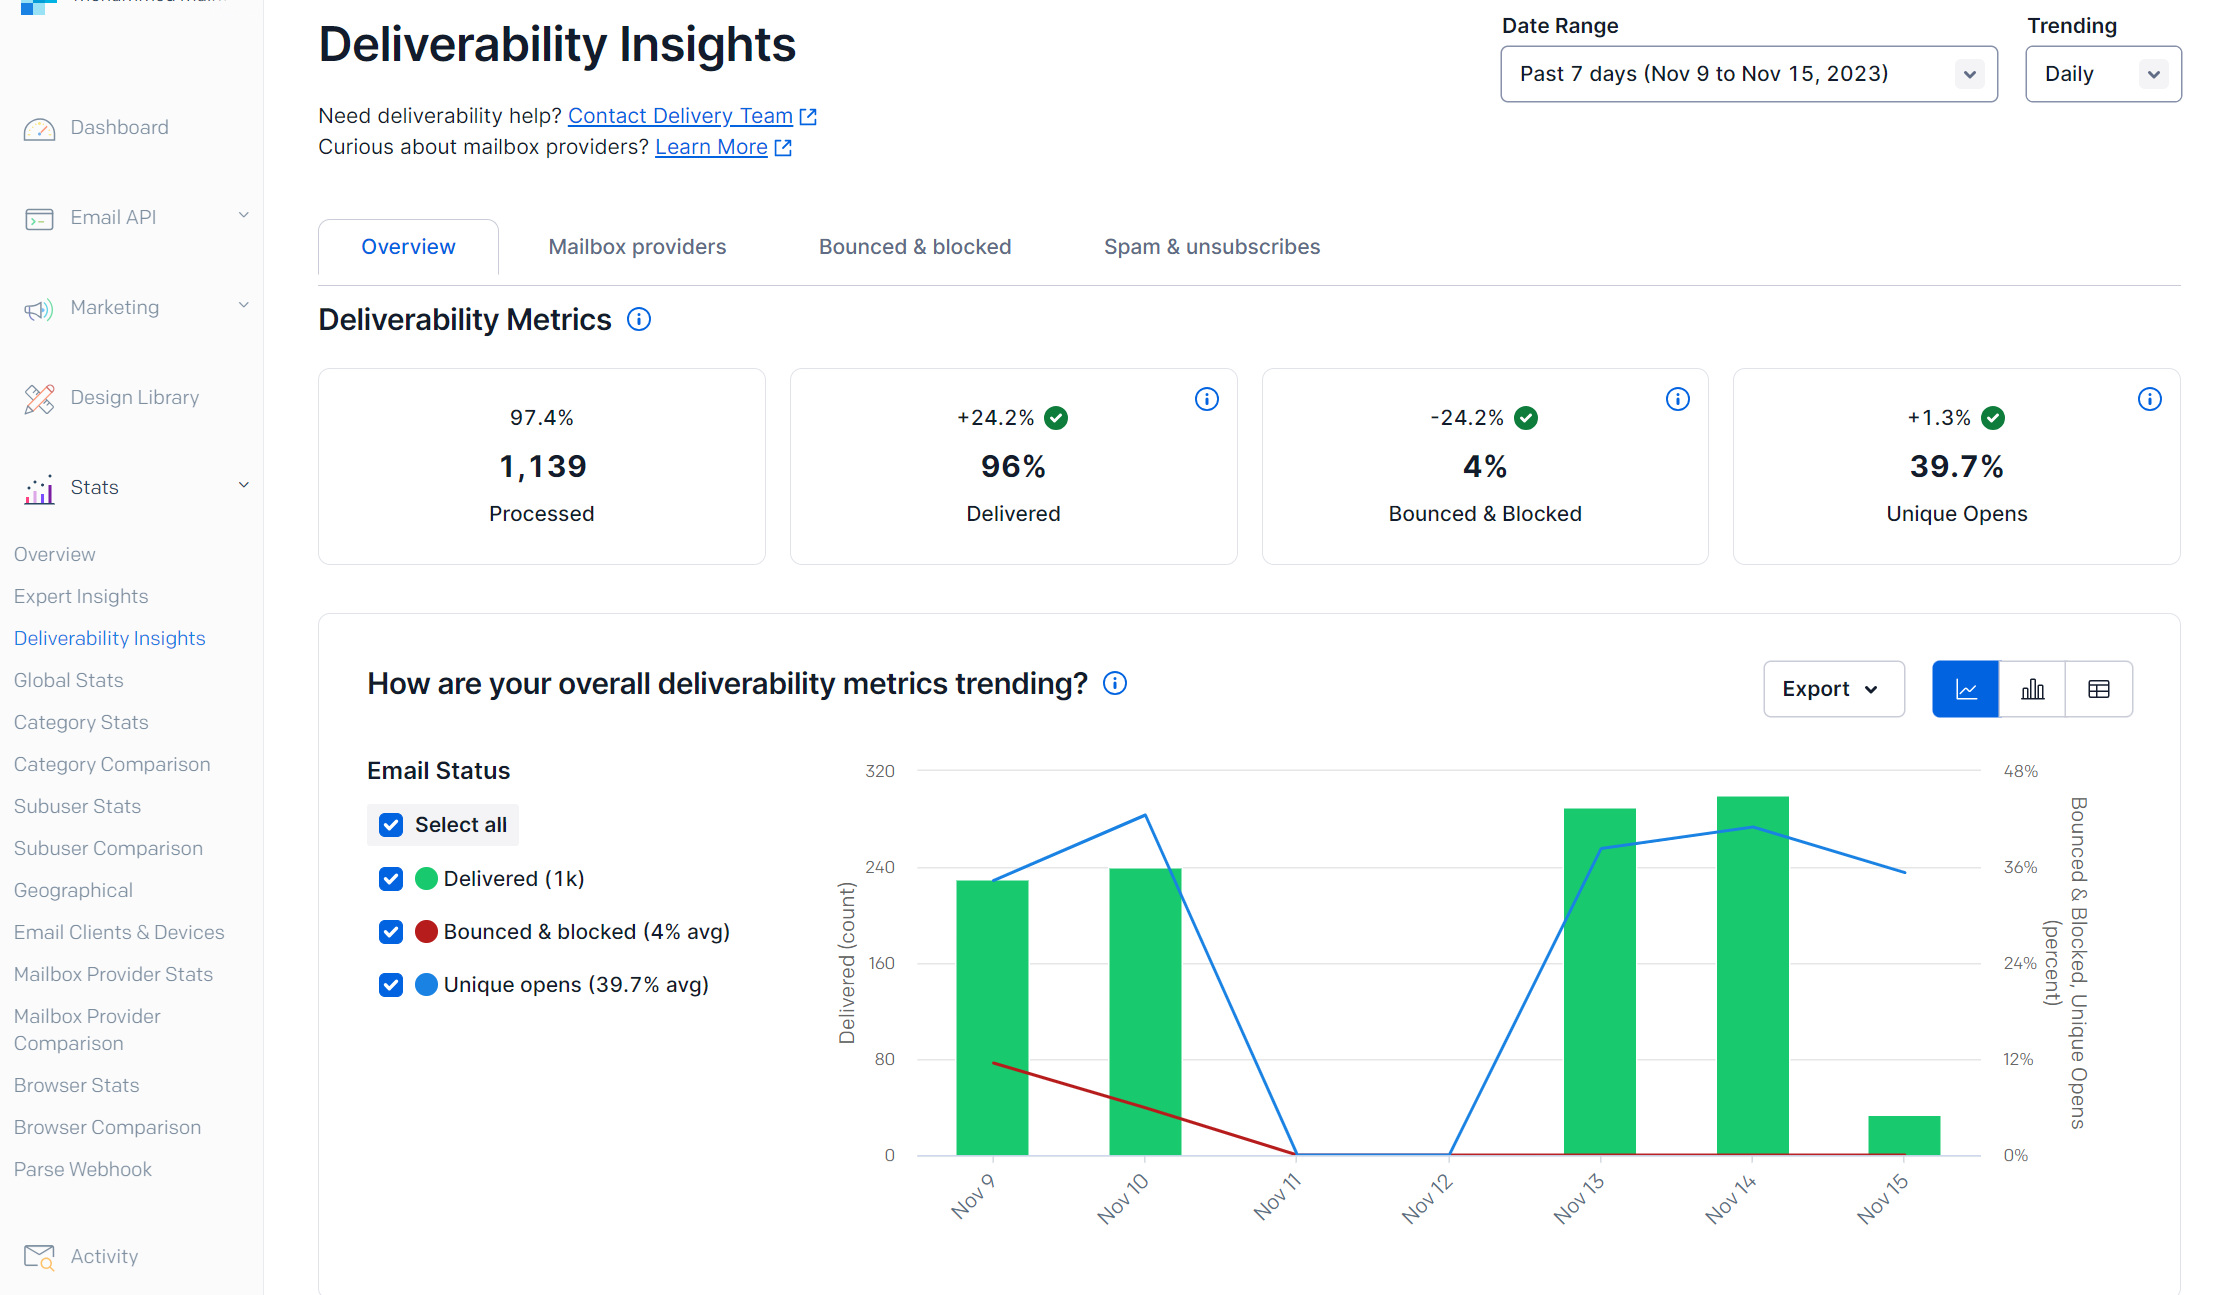Image resolution: width=2232 pixels, height=1295 pixels.
Task: Click the Nov 9 green bar
Action: [992, 1018]
